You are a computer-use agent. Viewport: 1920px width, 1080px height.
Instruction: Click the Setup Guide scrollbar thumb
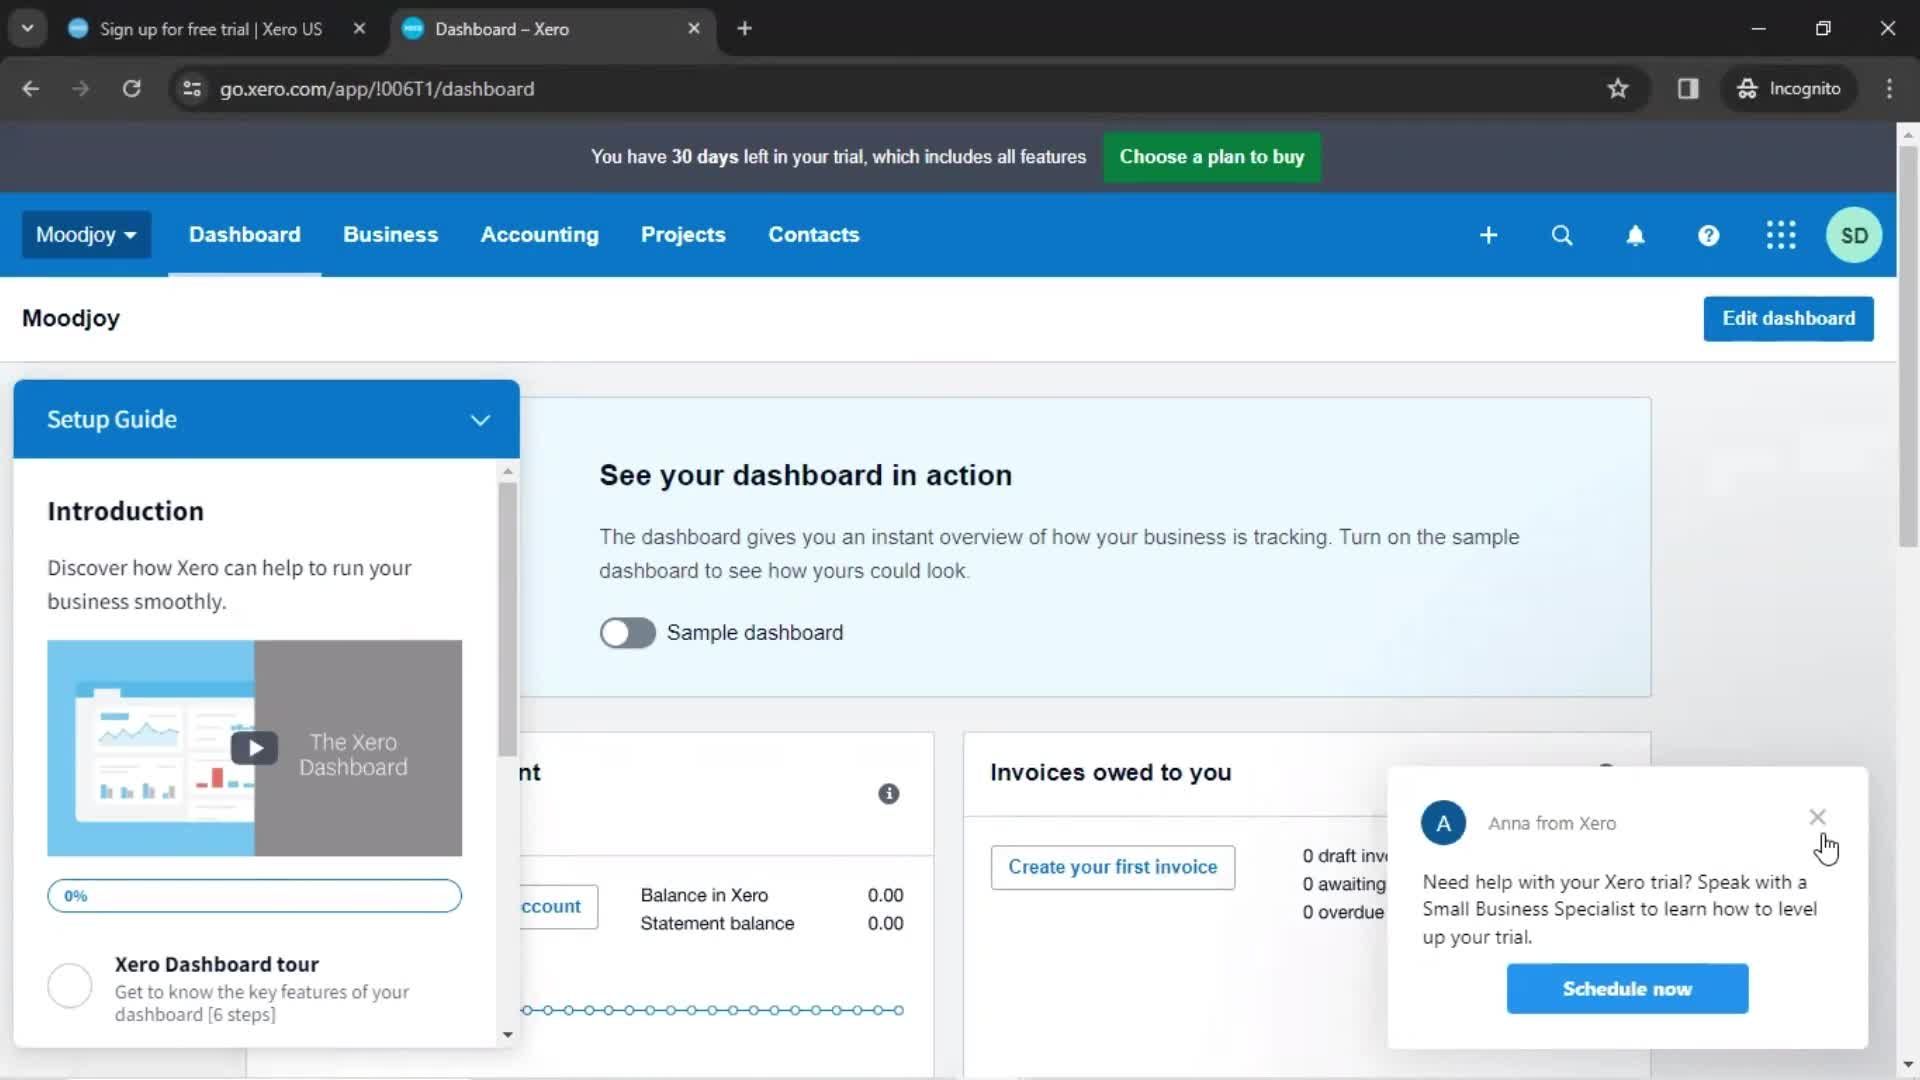[x=507, y=619]
